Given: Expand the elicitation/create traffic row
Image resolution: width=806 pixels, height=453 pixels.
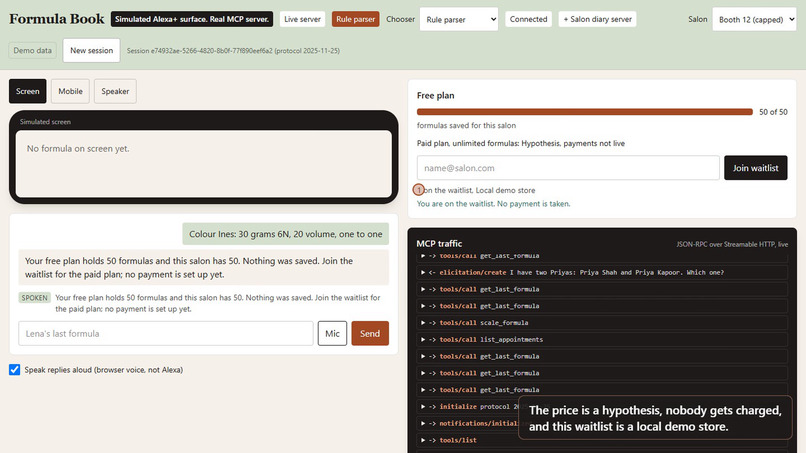Looking at the screenshot, I should 602,273.
